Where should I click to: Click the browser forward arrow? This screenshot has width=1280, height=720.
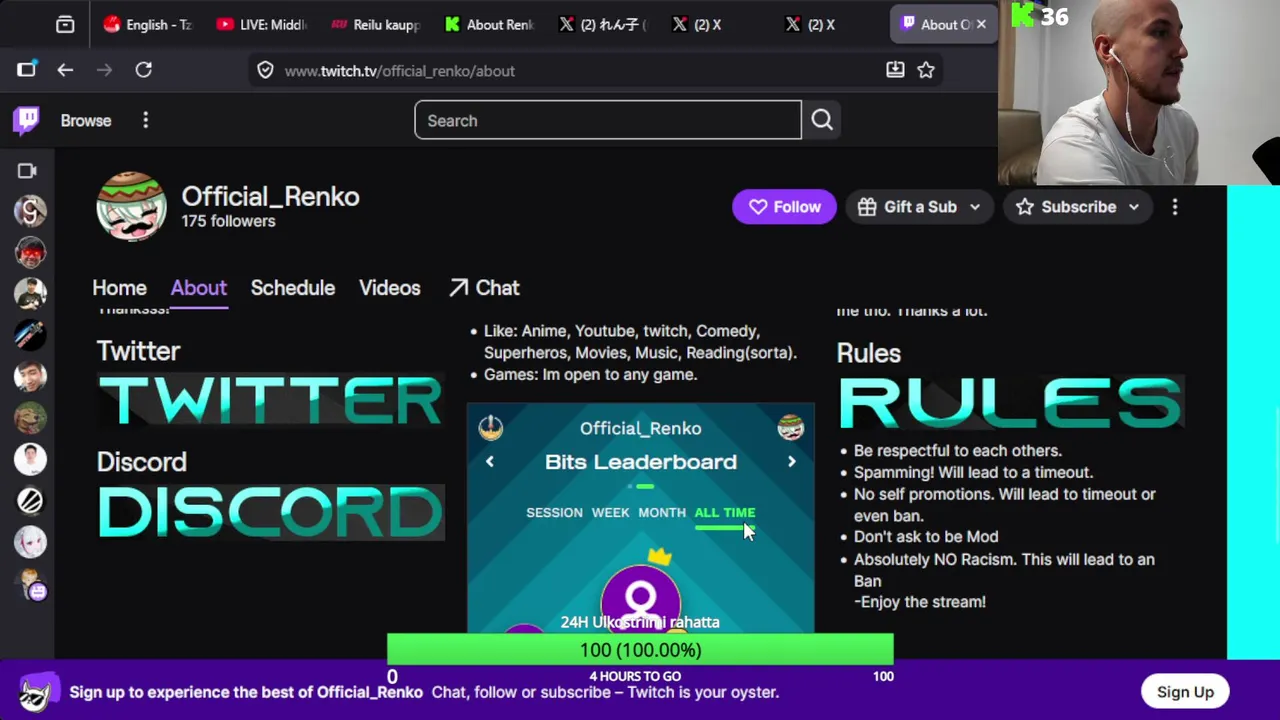(x=104, y=70)
